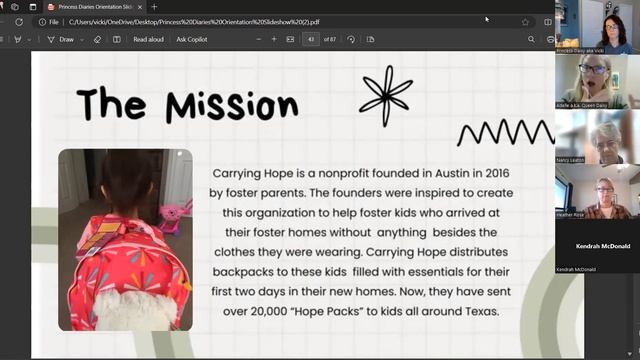Add this page to favorites star

pos(525,22)
